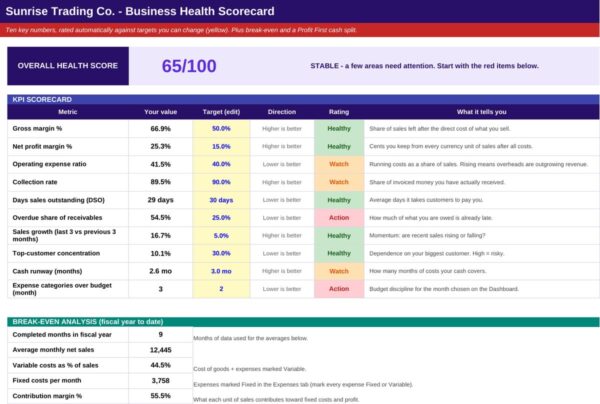
Task: Click Healthy rating for Gross margin
Action: [339, 129]
